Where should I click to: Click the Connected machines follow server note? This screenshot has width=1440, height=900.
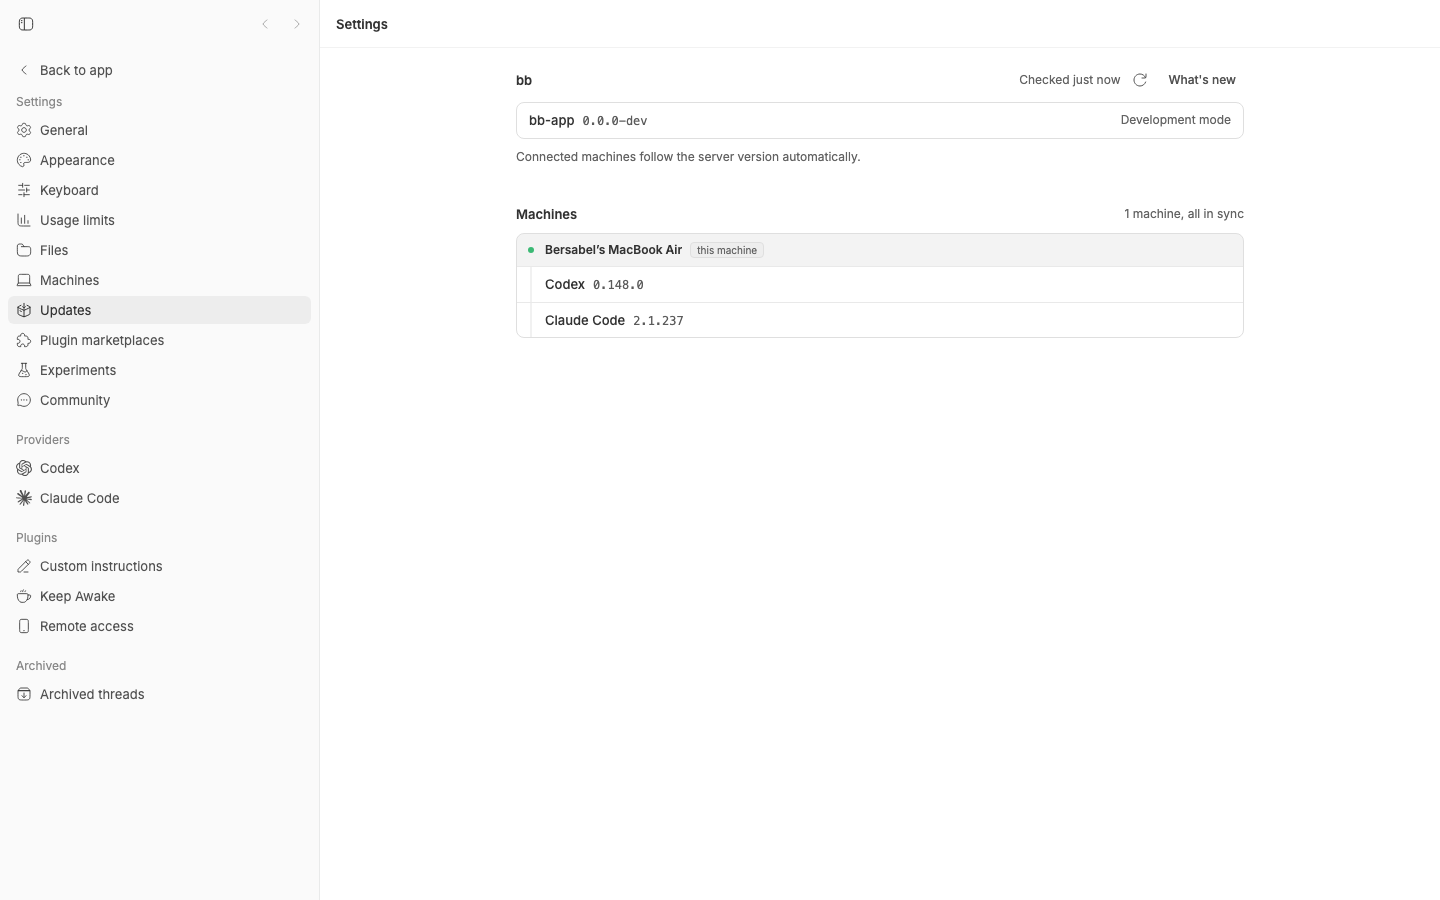tap(688, 157)
